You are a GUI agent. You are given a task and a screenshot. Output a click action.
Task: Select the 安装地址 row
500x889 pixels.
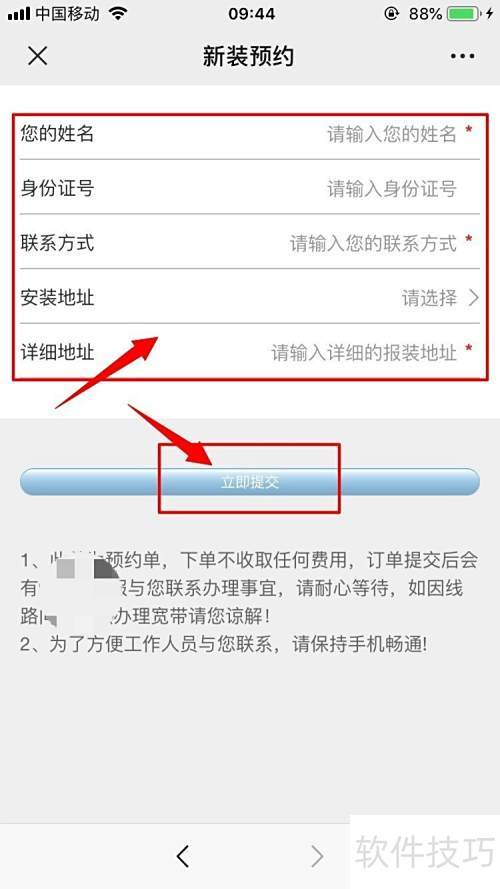249,297
